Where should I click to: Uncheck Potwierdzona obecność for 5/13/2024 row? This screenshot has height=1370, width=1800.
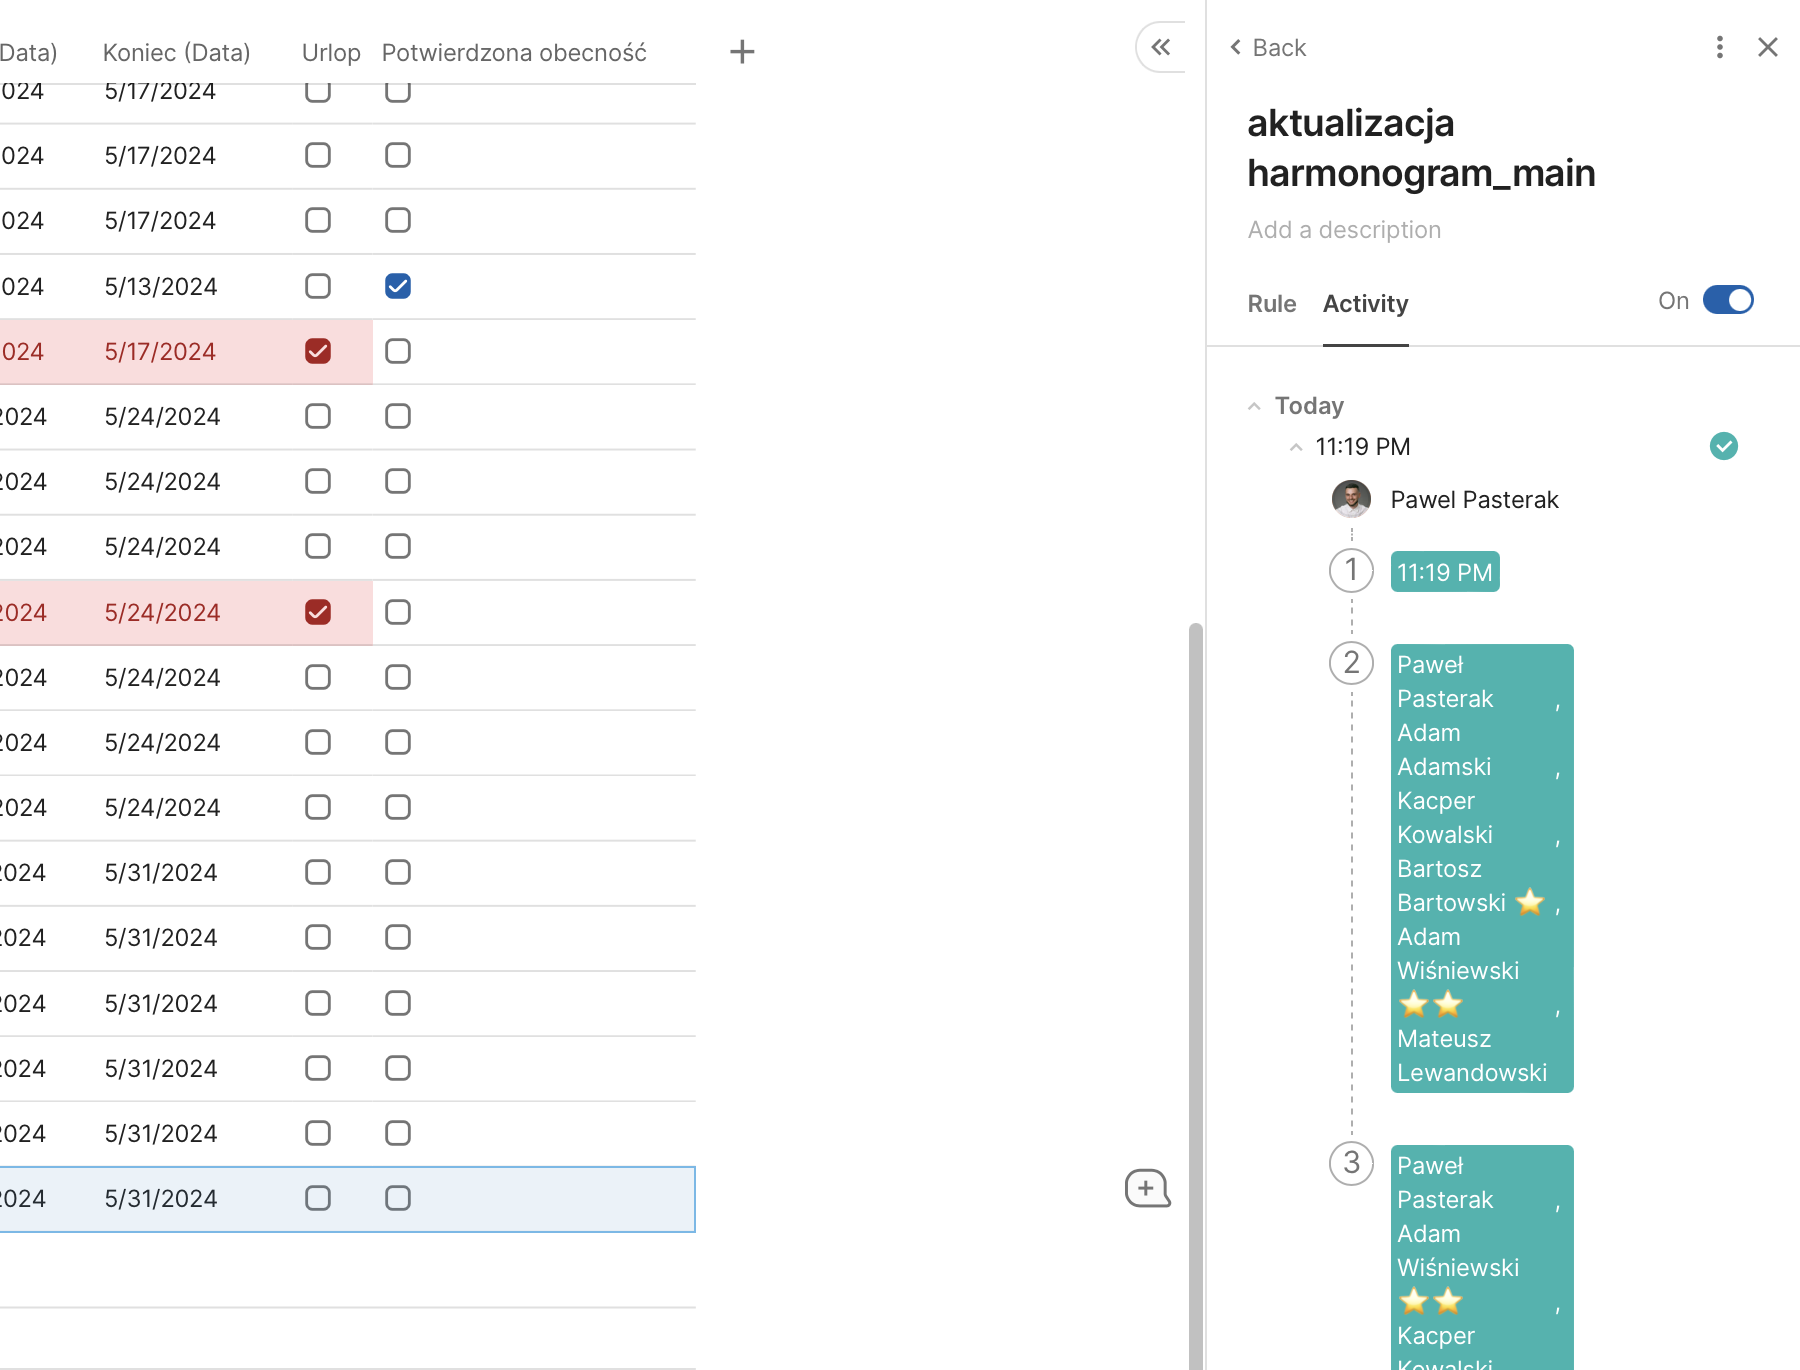[x=398, y=286]
